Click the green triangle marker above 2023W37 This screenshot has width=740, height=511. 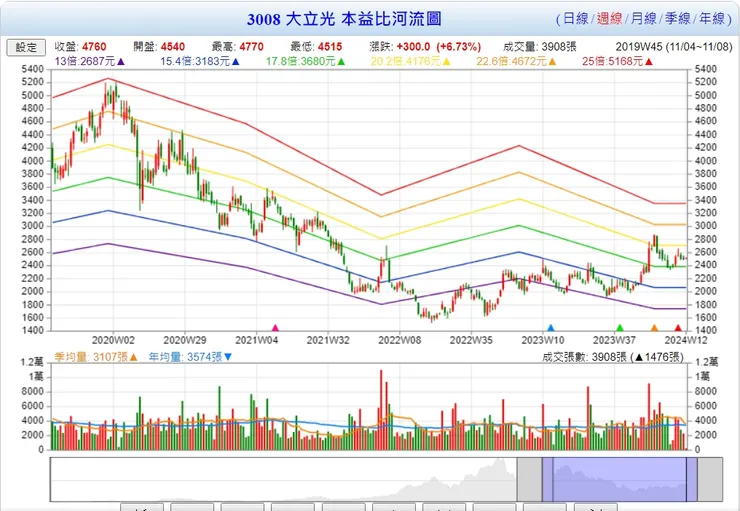pos(620,327)
